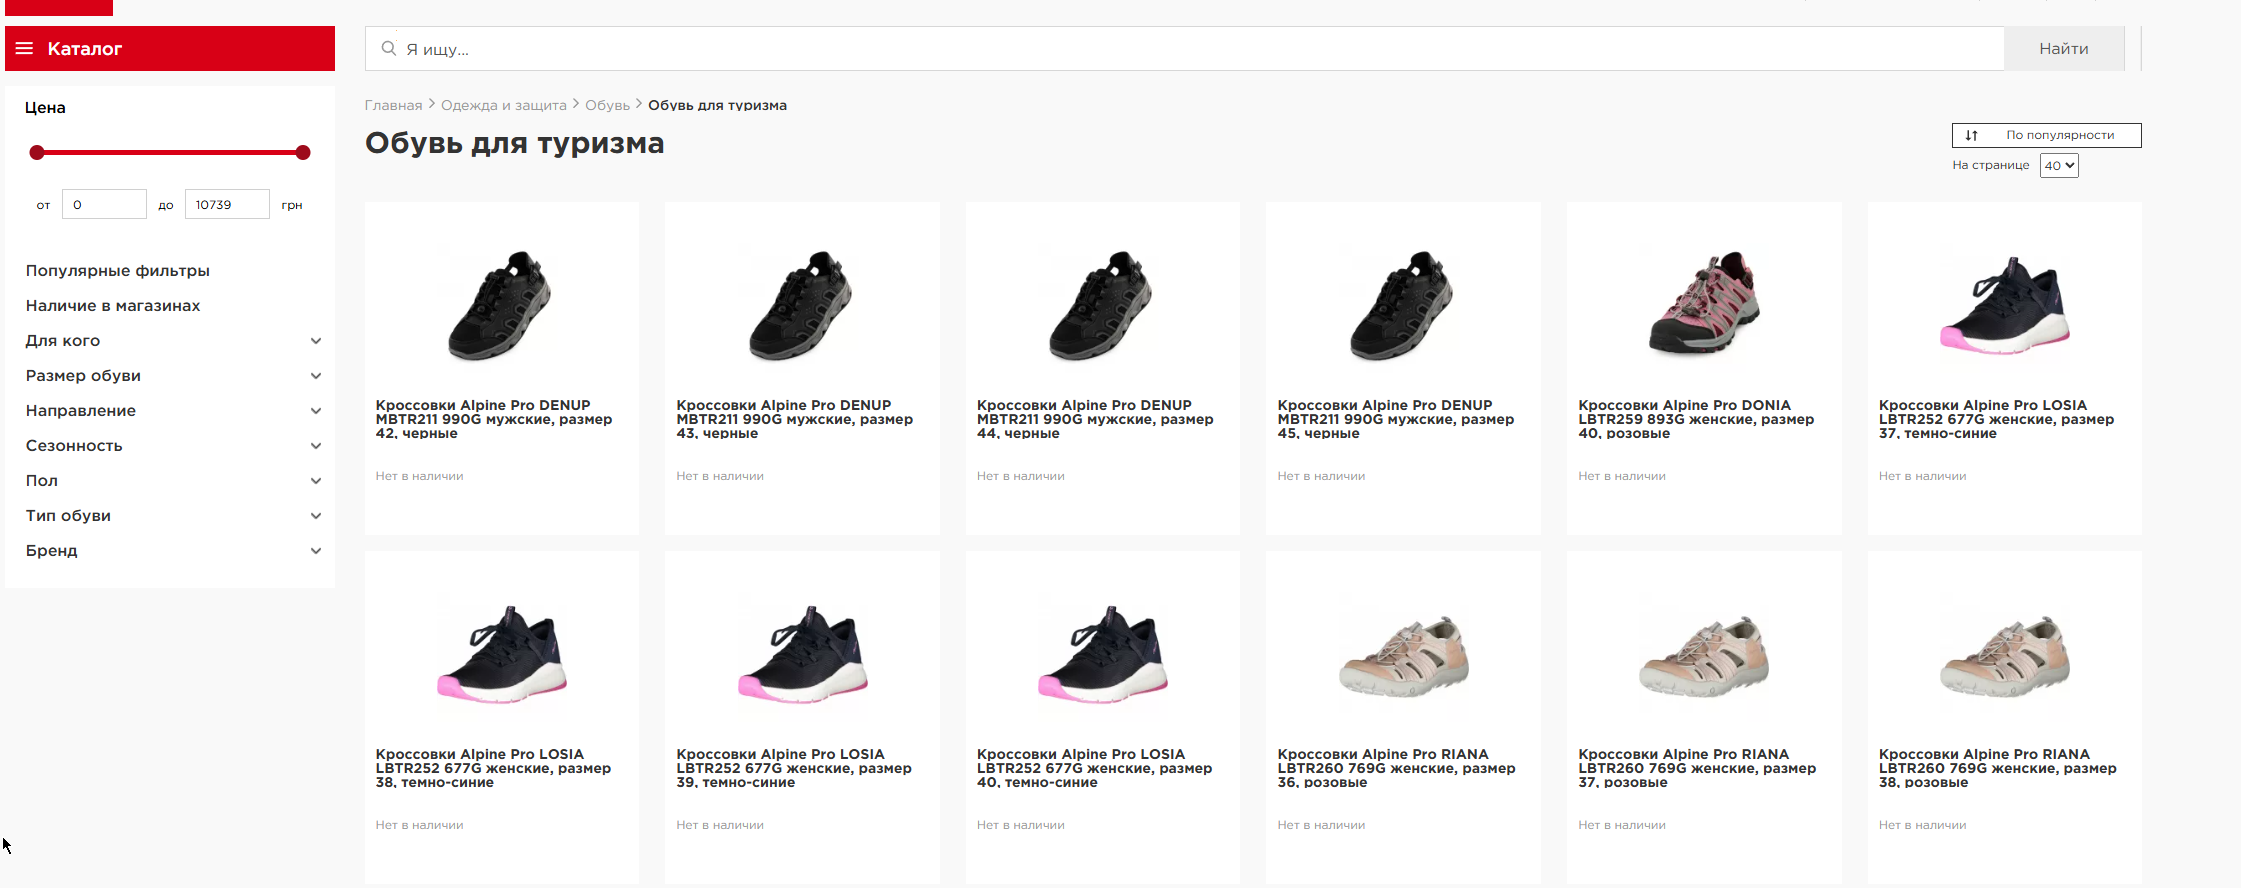This screenshot has height=888, width=2241.
Task: Click the magnifier search icon
Action: (x=389, y=48)
